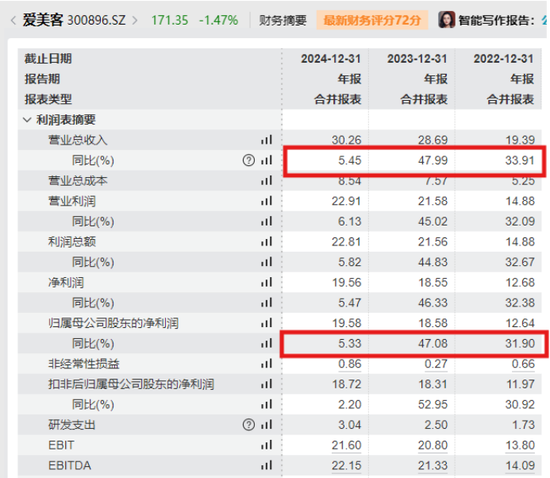Click 非经常性损益 value 0.86
Viewport: 550px width, 478px height.
click(x=350, y=364)
